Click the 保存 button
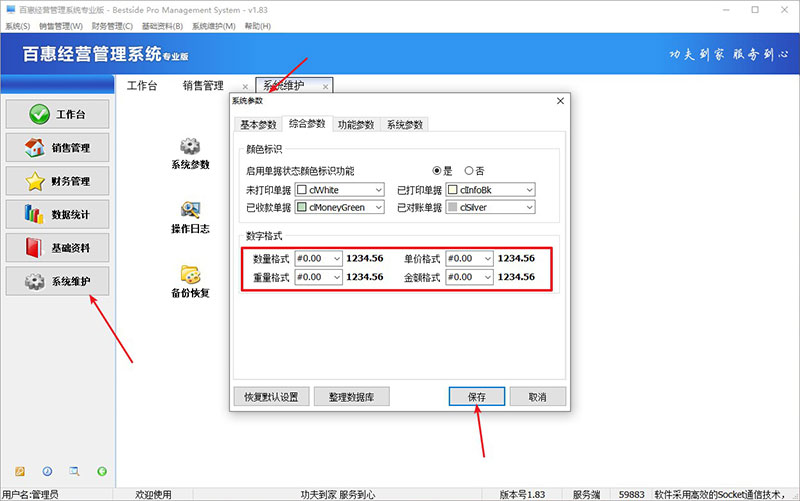Image resolution: width=800 pixels, height=501 pixels. point(476,396)
